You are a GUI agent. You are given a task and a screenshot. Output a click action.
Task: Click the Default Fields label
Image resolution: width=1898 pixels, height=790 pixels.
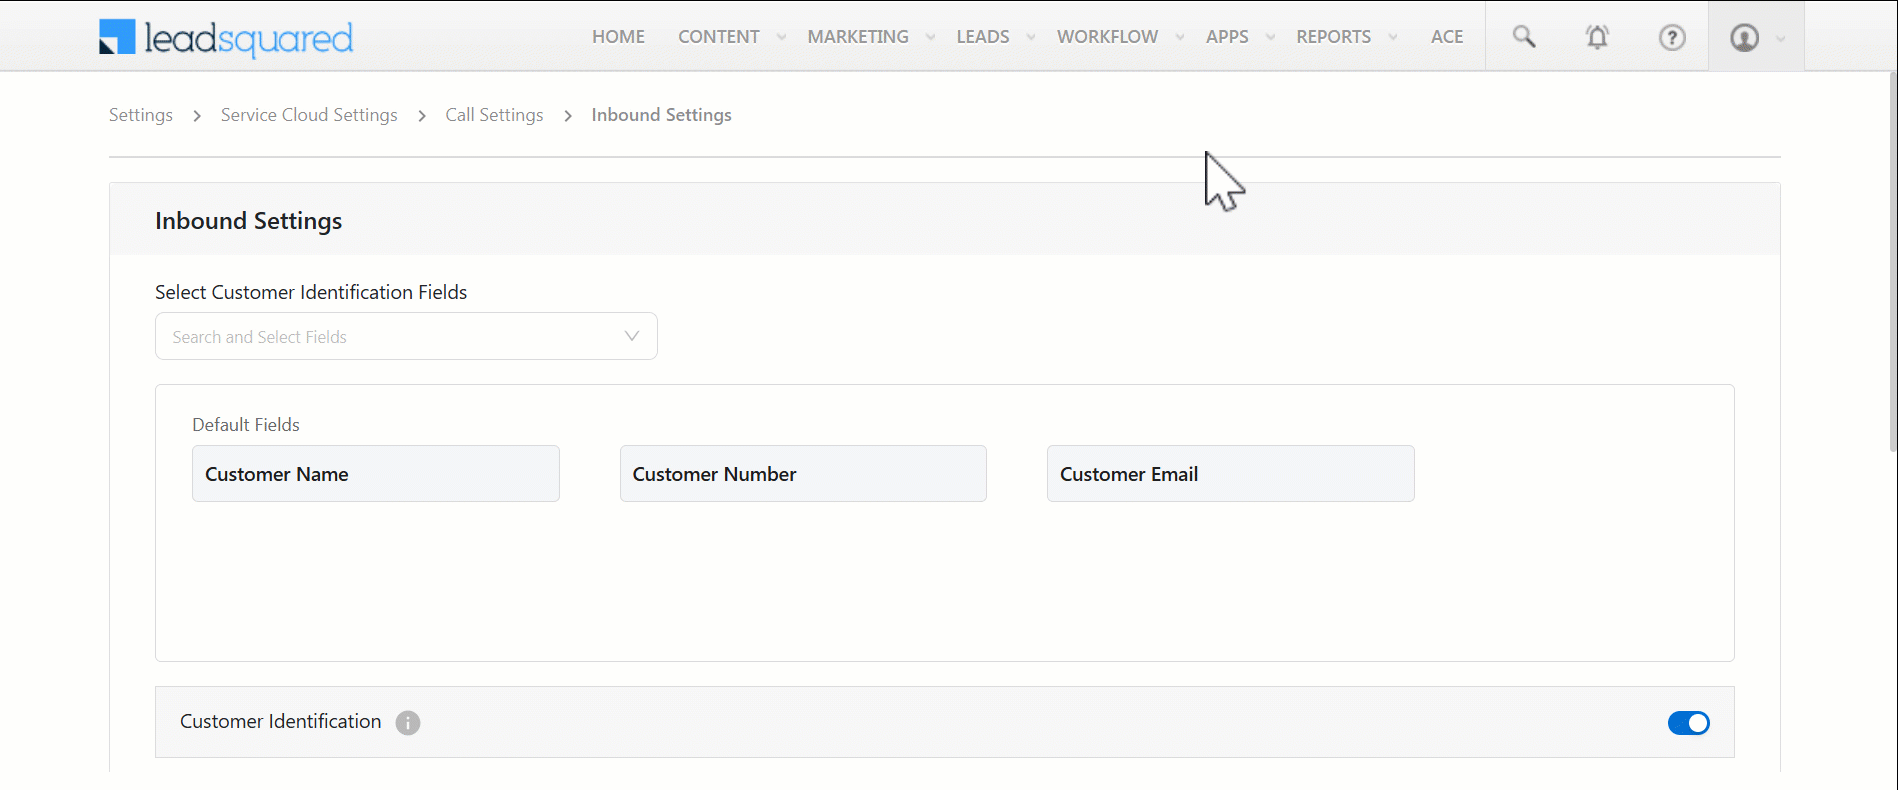click(x=246, y=425)
